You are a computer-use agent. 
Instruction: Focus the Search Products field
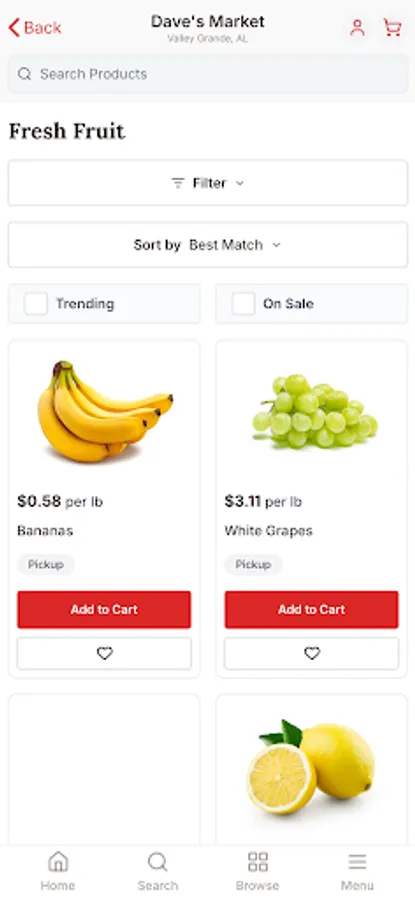tap(208, 74)
